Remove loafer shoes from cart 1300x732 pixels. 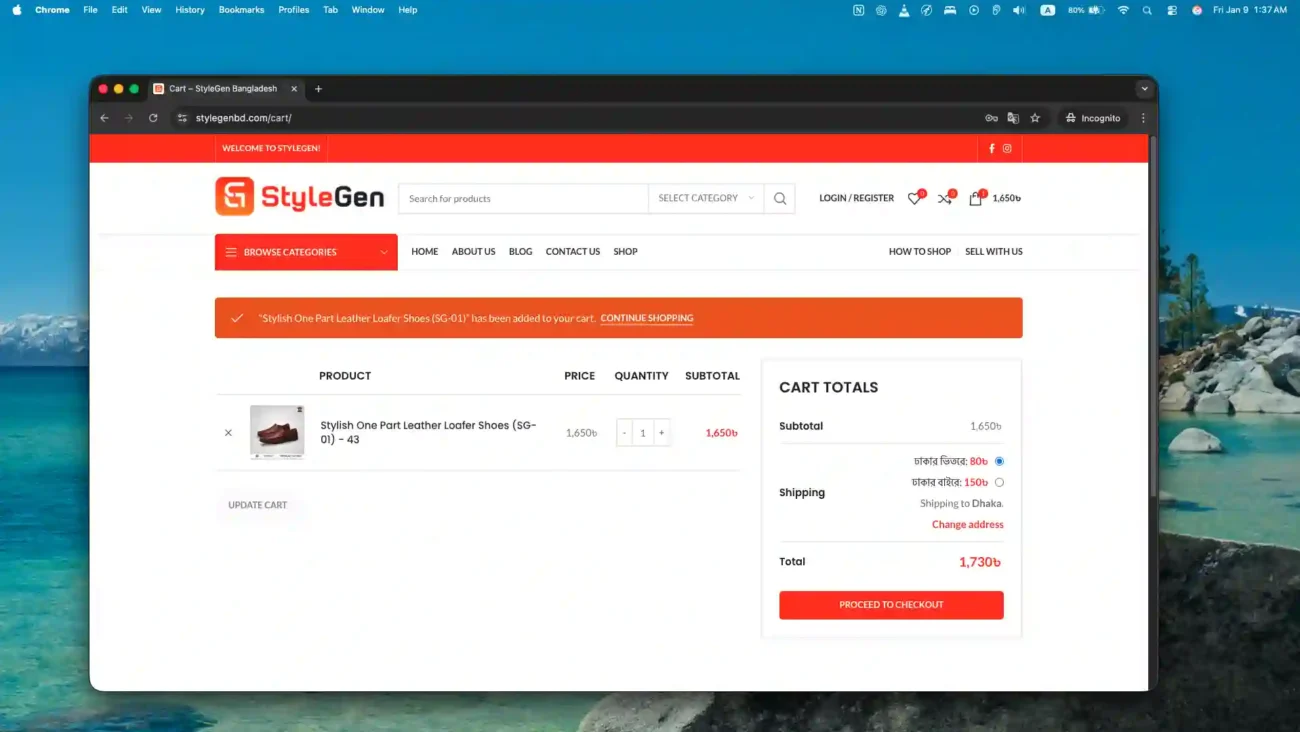[228, 433]
